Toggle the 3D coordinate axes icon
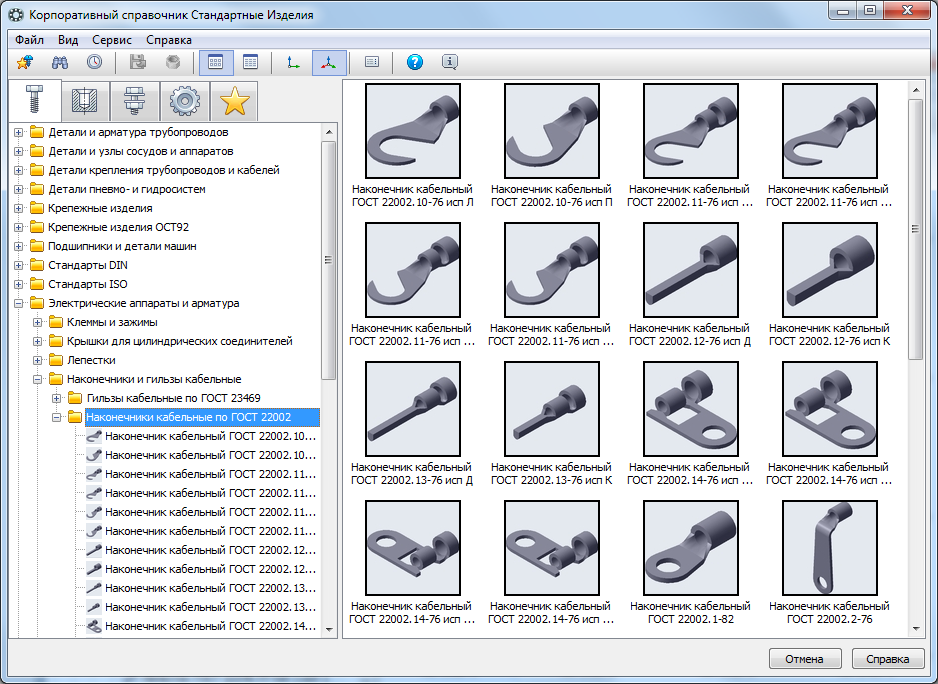The height and width of the screenshot is (684, 938). 328,62
